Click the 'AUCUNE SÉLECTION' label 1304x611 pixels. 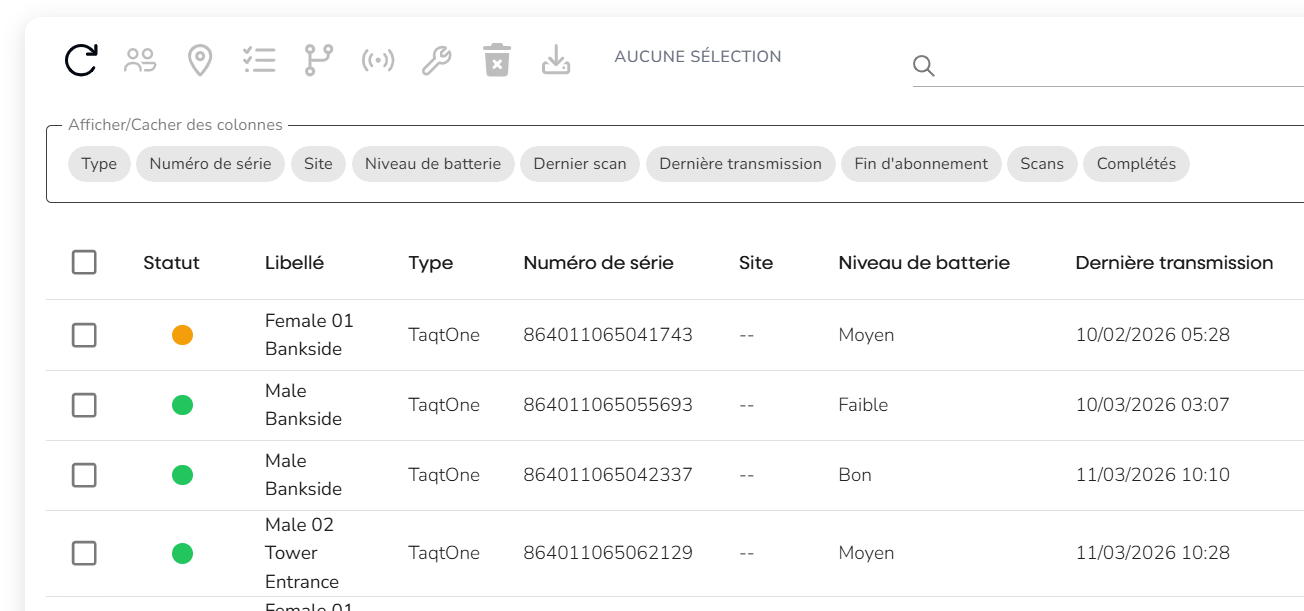tap(698, 56)
